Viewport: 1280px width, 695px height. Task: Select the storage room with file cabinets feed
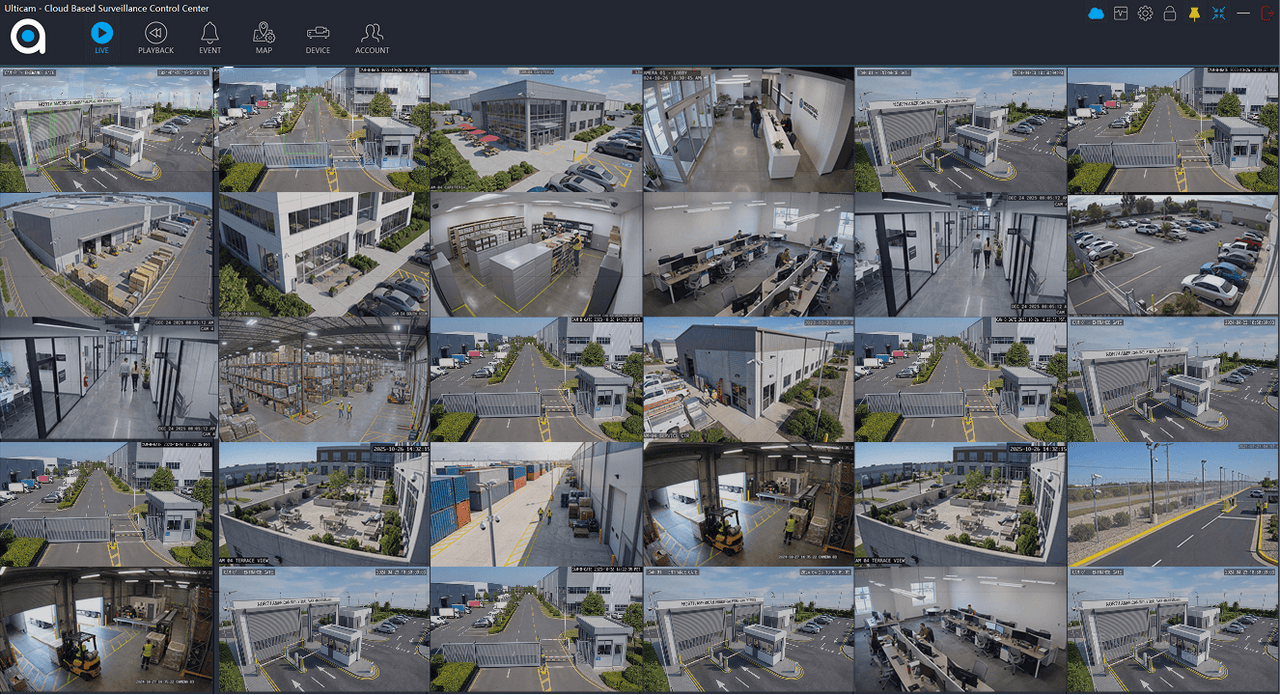pyautogui.click(x=535, y=254)
